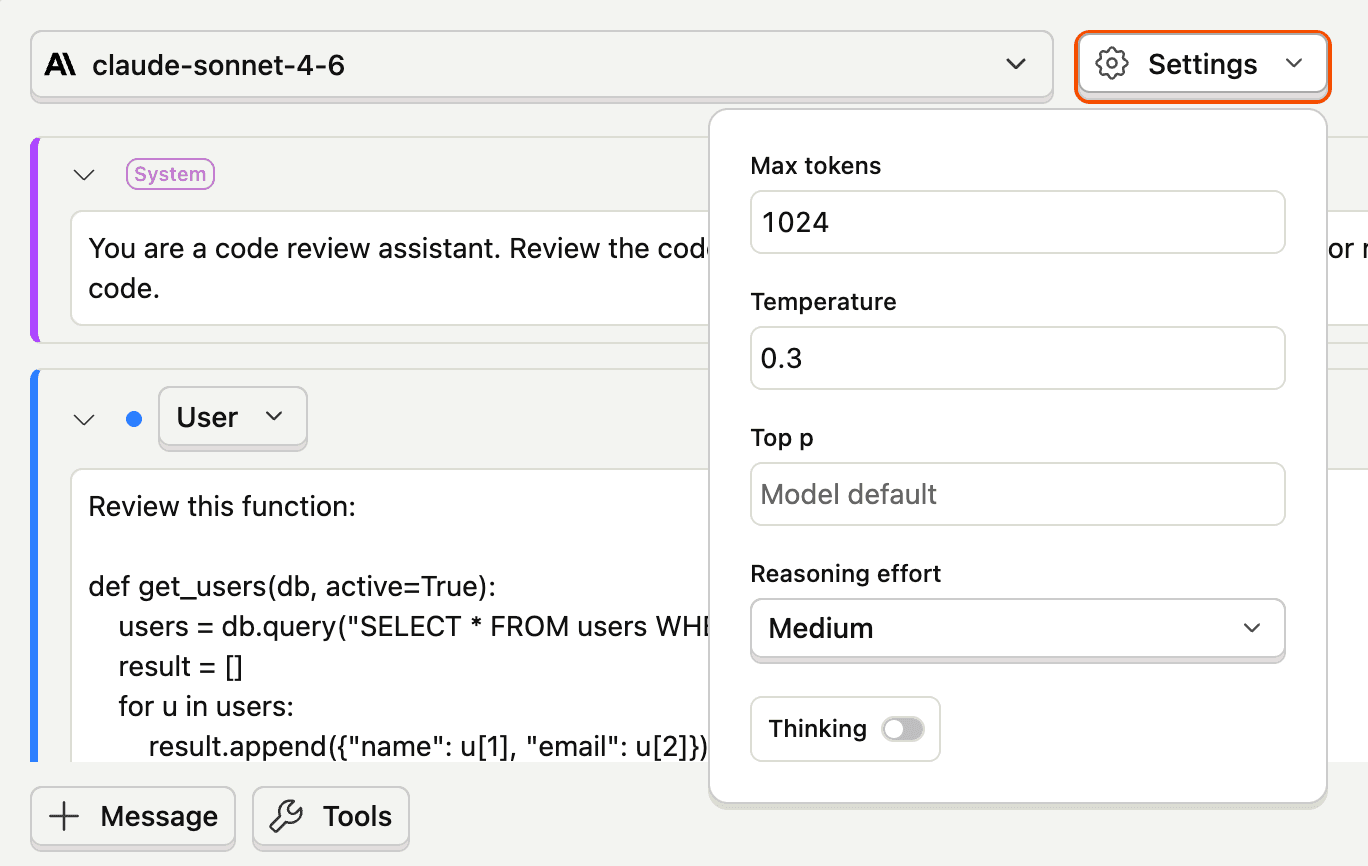
Task: Click the Settings gear icon
Action: [1112, 64]
